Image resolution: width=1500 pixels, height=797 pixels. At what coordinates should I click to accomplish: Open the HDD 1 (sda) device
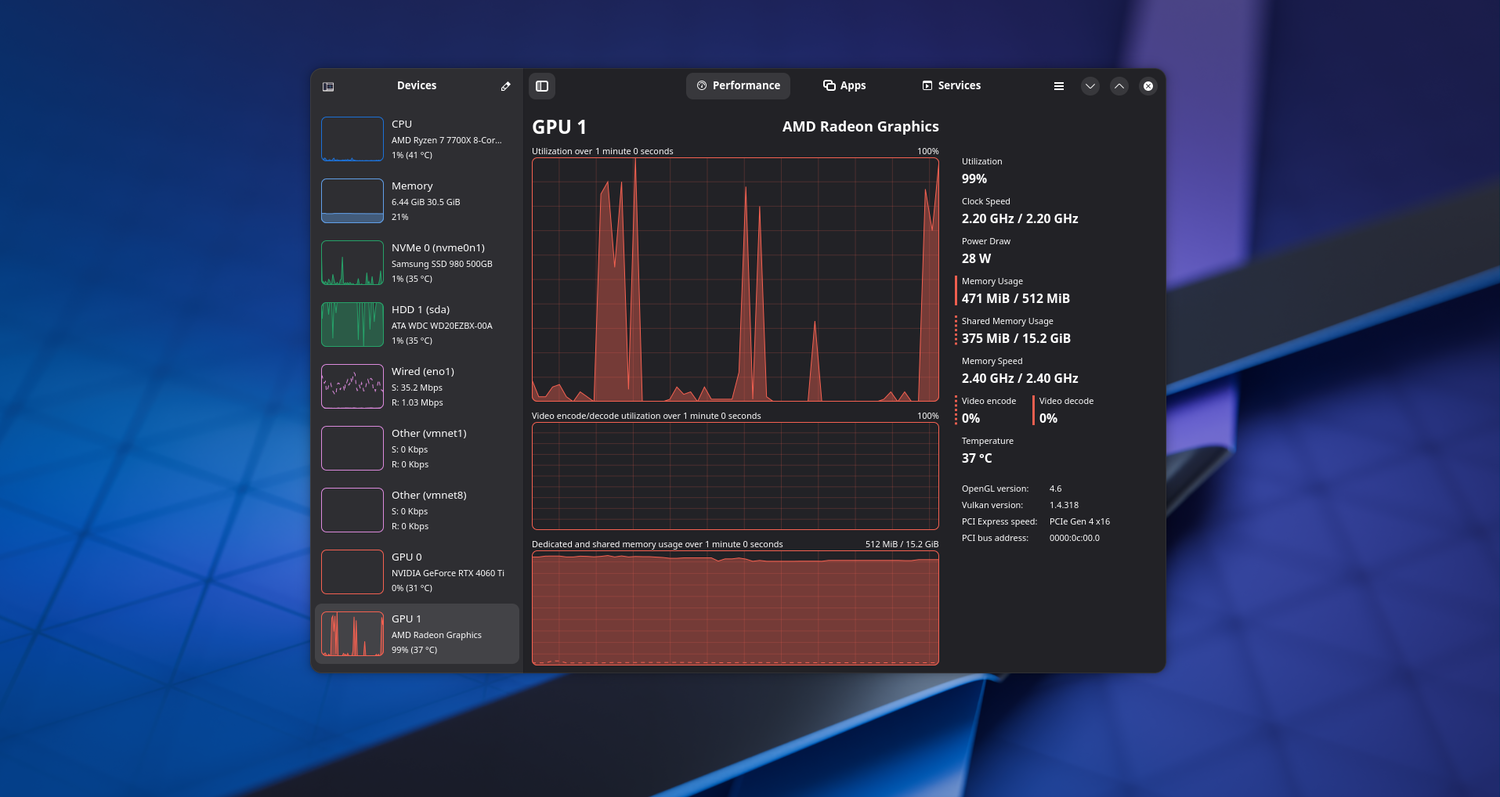pos(417,325)
